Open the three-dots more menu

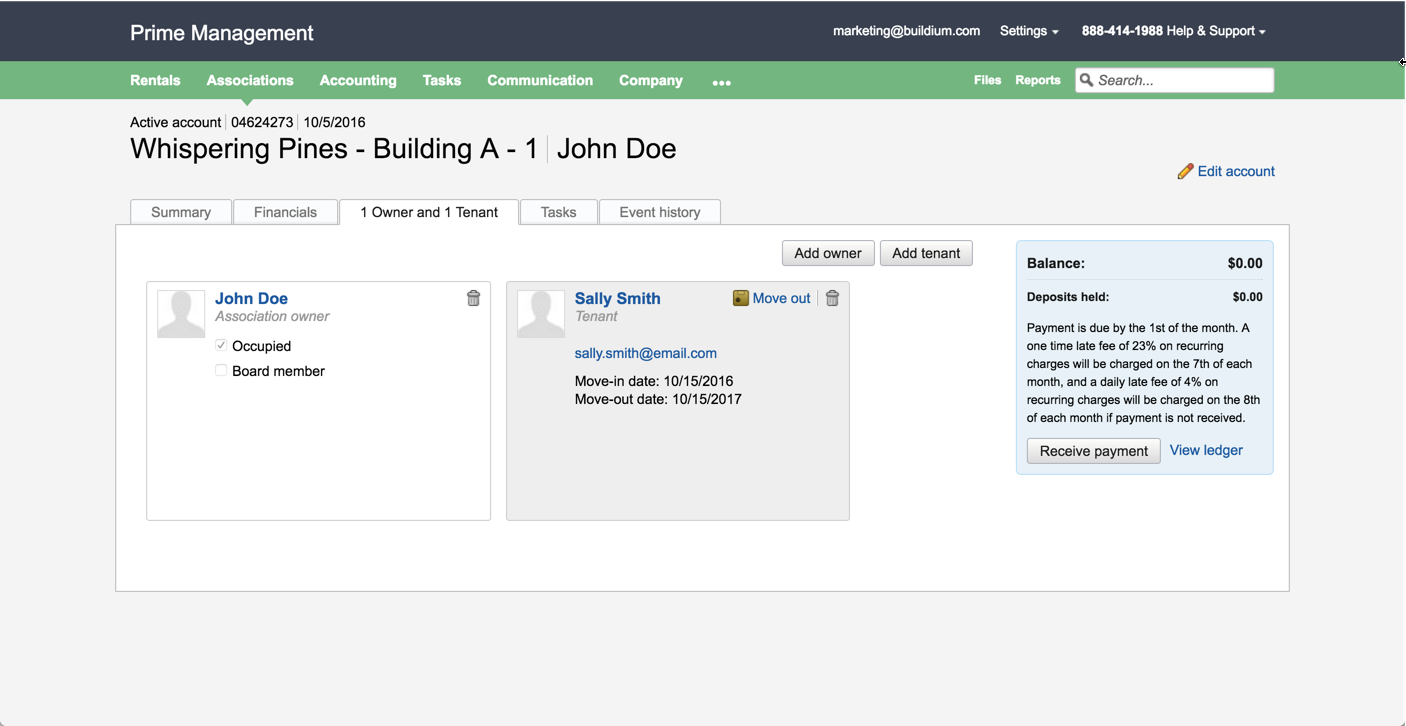tap(721, 82)
